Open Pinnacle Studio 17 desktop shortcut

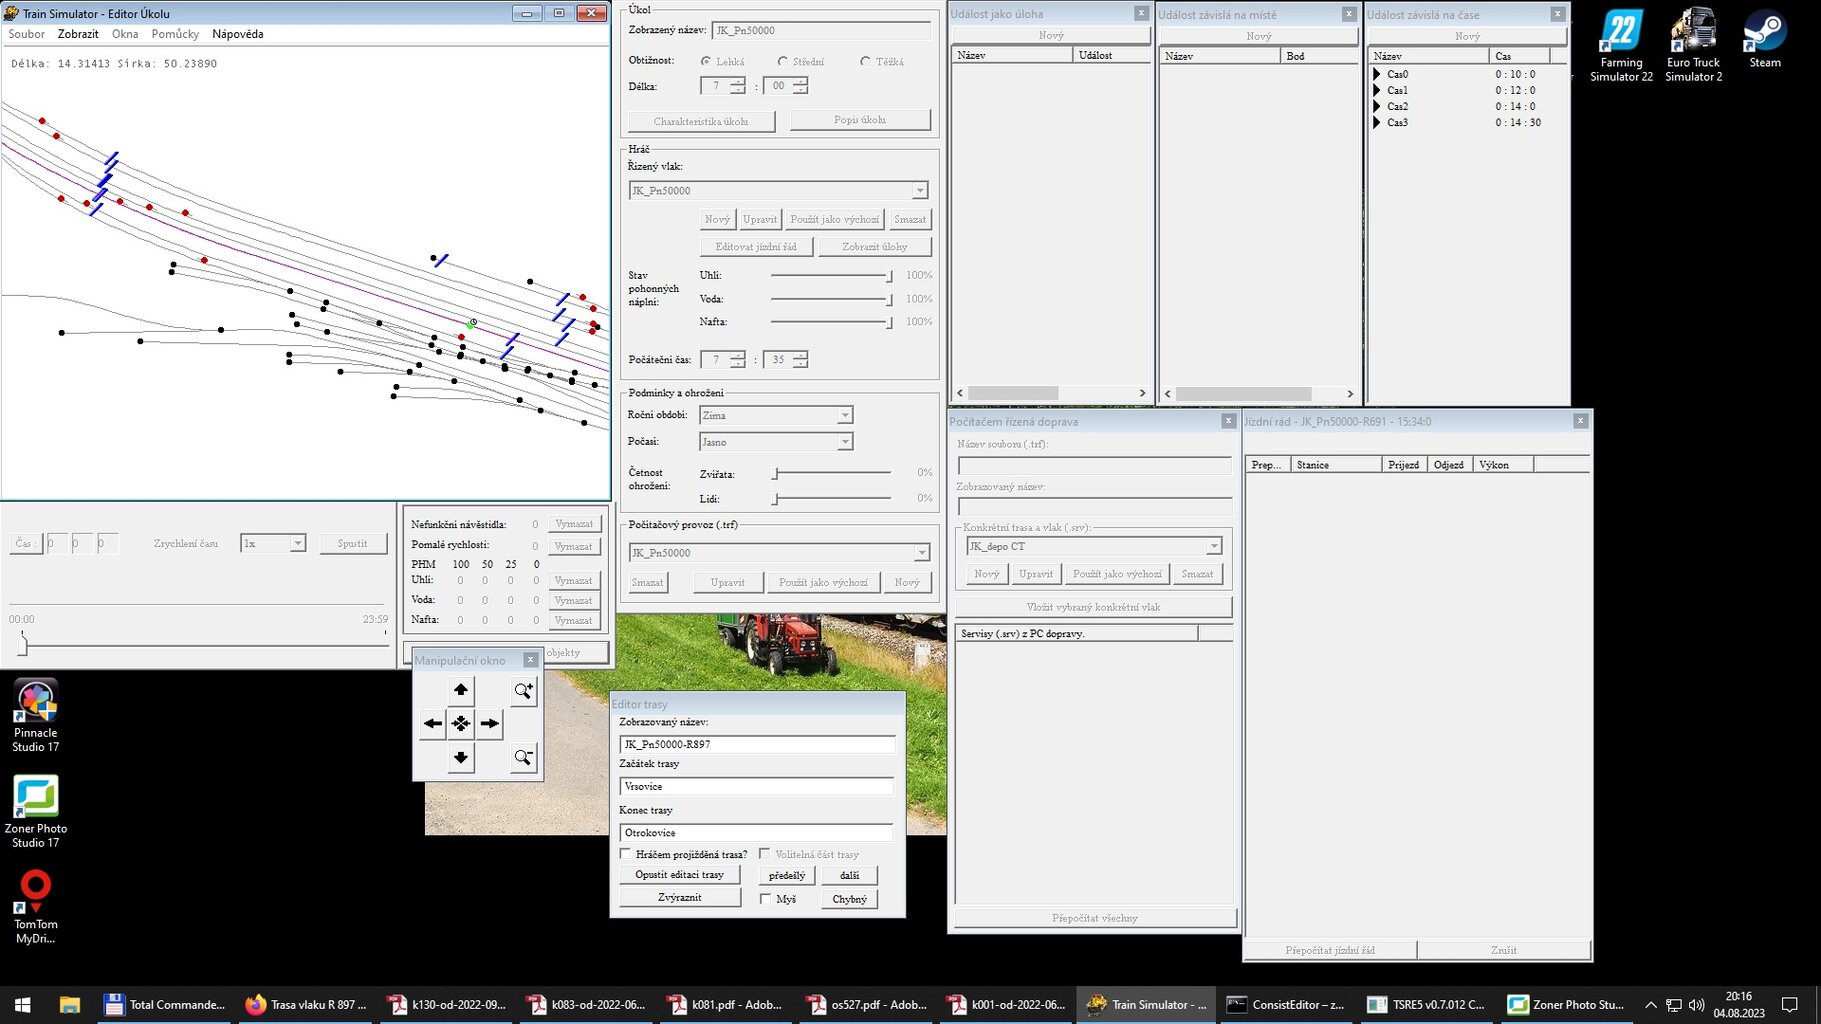[x=36, y=716]
